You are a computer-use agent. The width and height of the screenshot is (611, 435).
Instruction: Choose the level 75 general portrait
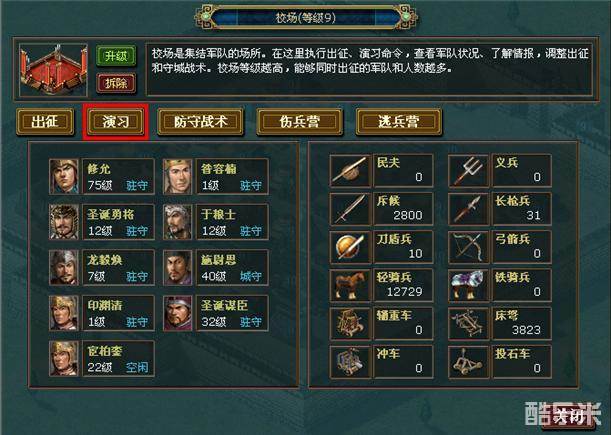click(64, 177)
